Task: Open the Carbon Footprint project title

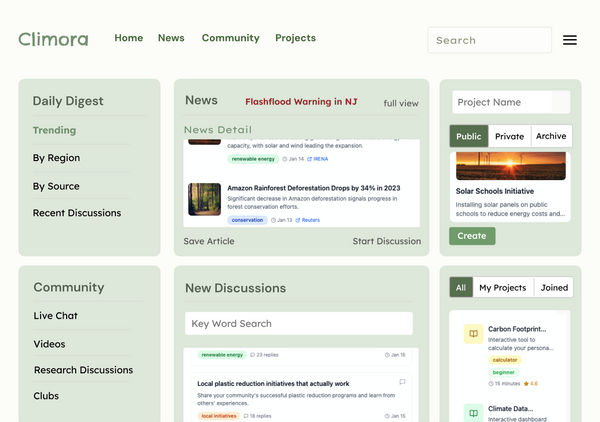Action: coord(517,329)
